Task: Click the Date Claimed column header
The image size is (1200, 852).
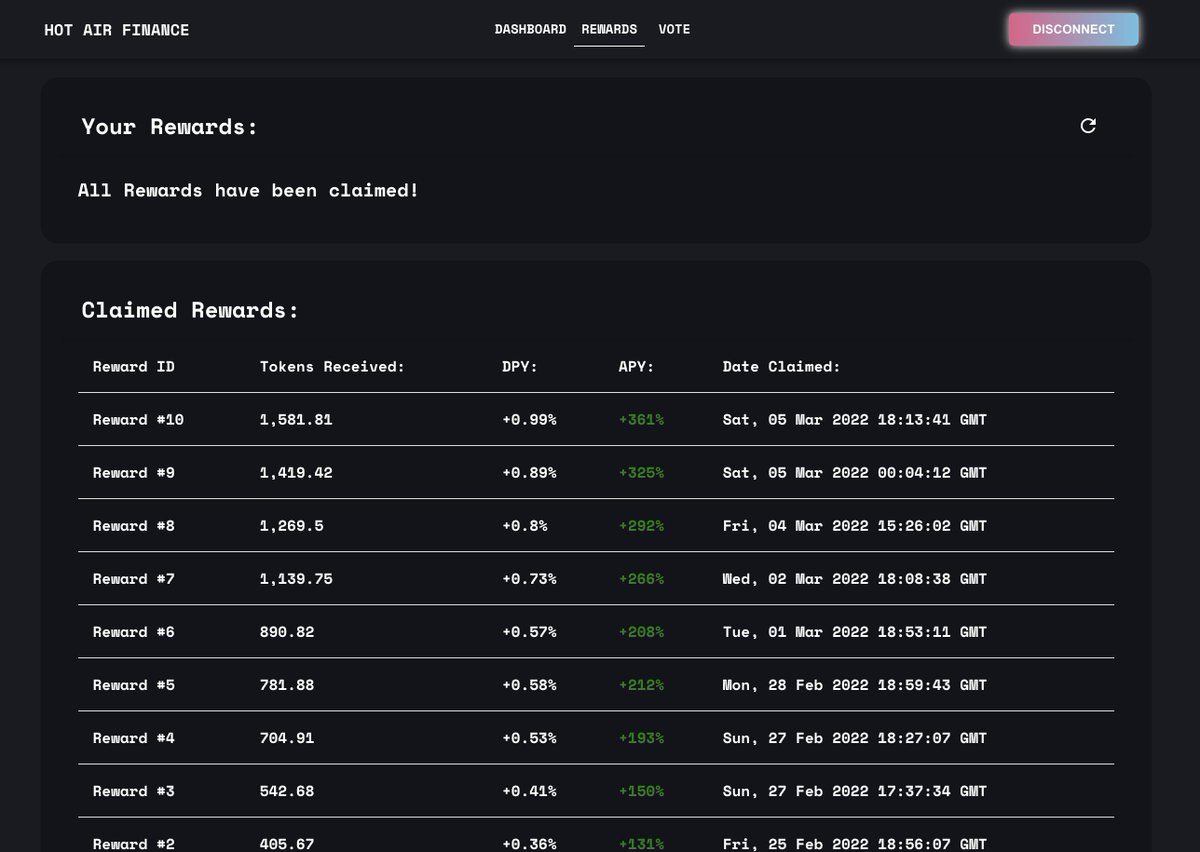Action: pos(782,367)
